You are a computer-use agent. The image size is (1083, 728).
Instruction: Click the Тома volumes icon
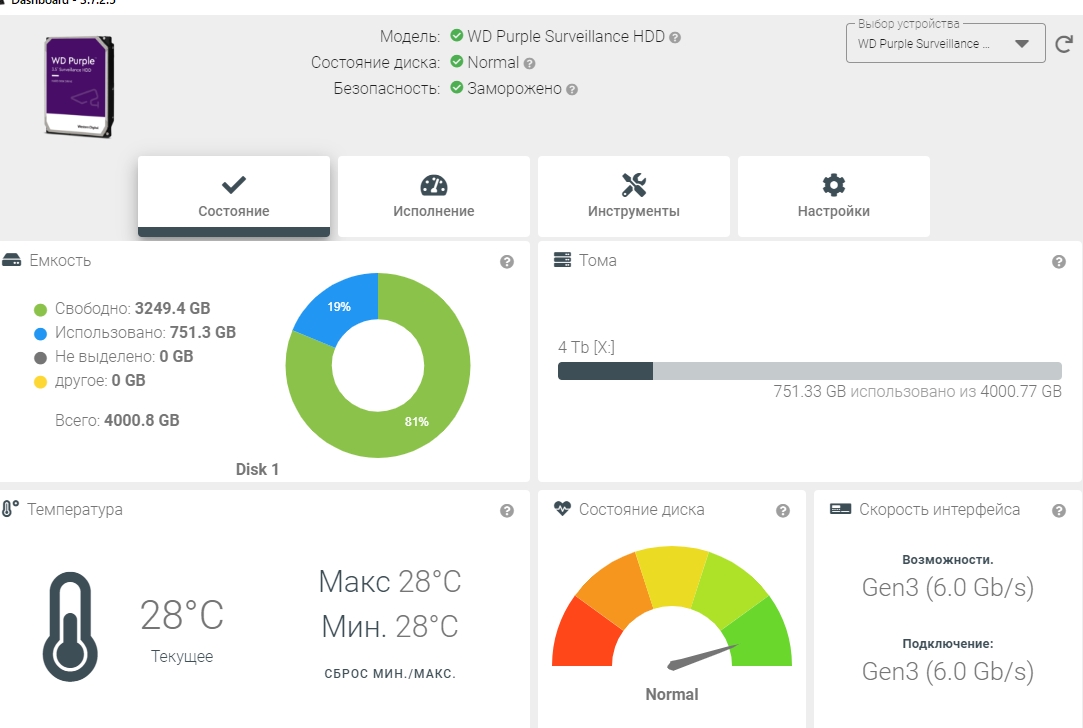(x=562, y=260)
